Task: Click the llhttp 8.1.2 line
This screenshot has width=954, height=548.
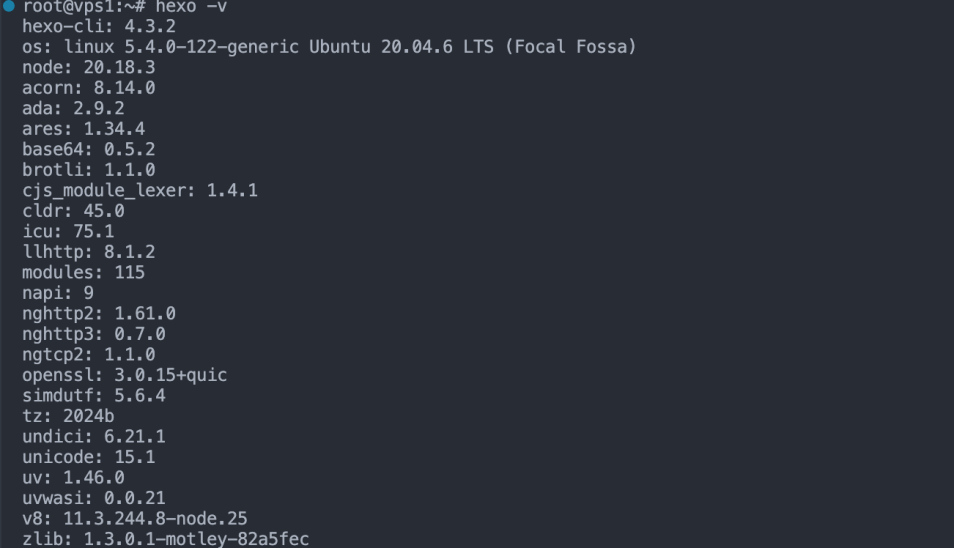Action: click(88, 252)
